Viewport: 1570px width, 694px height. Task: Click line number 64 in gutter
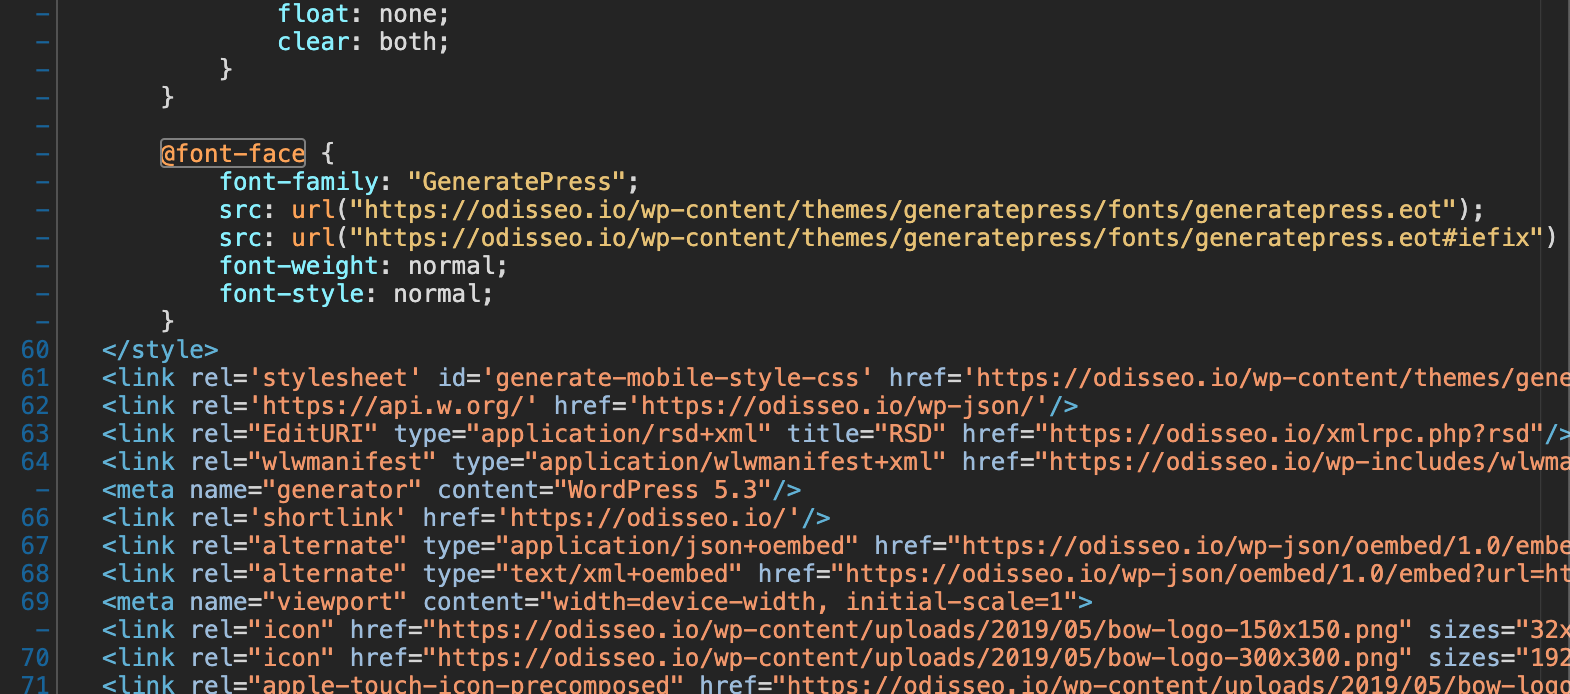[35, 462]
